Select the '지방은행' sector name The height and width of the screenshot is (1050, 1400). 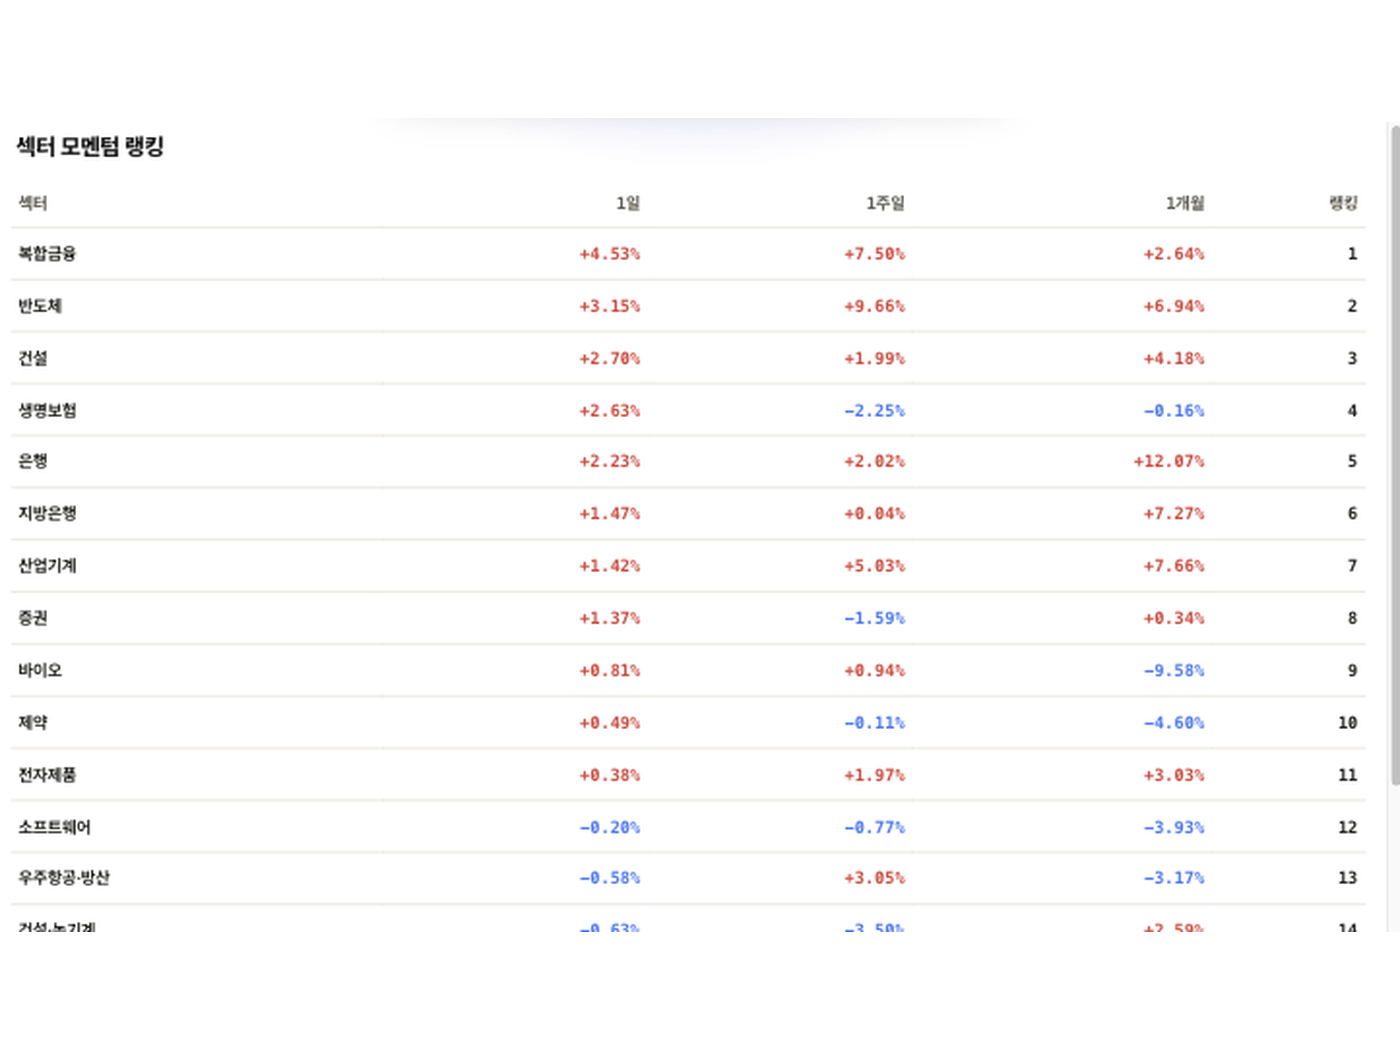click(x=47, y=513)
